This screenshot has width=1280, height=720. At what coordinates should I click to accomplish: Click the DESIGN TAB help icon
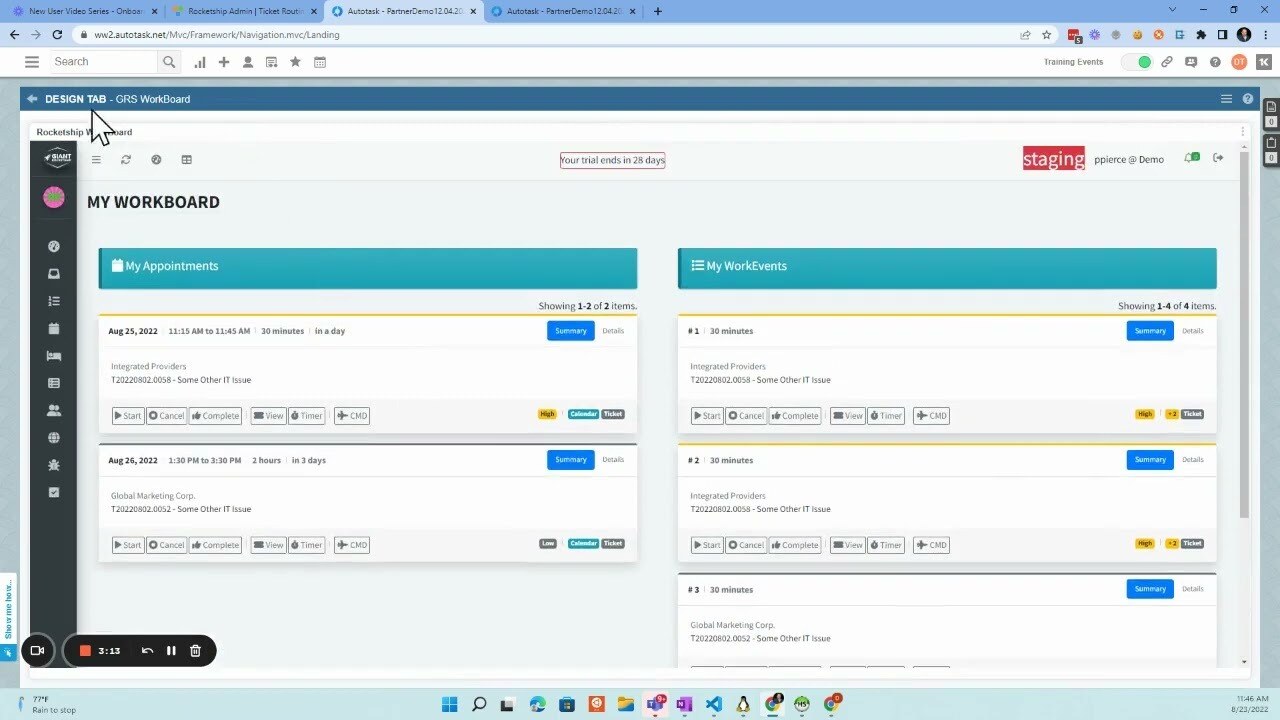(1248, 99)
